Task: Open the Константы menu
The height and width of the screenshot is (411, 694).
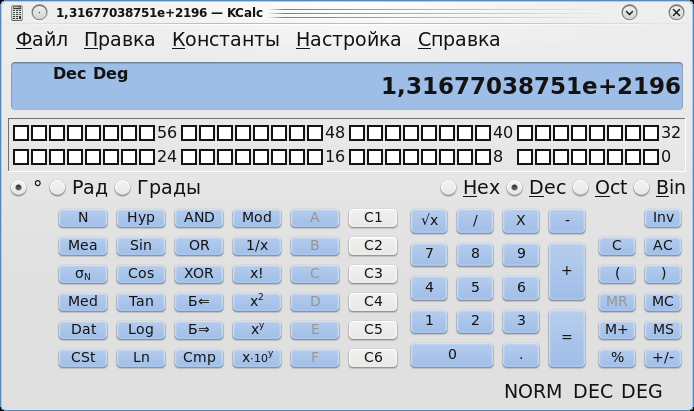Action: coord(226,39)
